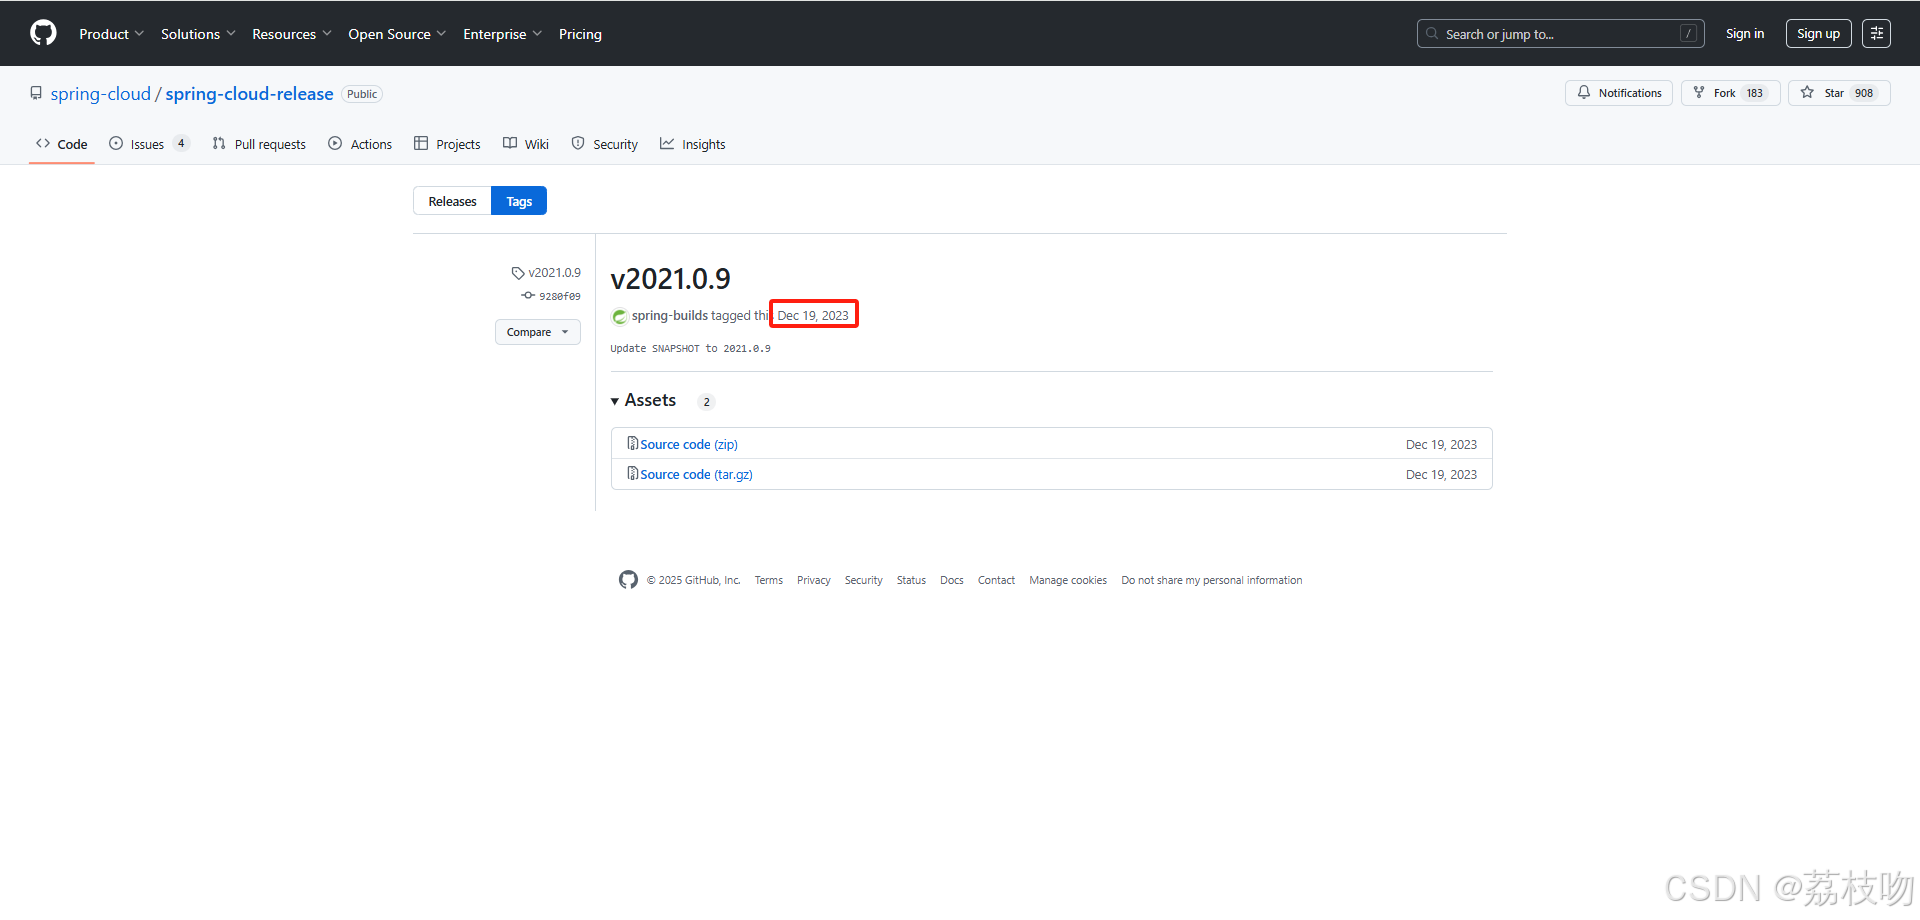Open the Actions tab
Image resolution: width=1920 pixels, height=920 pixels.
(x=360, y=144)
